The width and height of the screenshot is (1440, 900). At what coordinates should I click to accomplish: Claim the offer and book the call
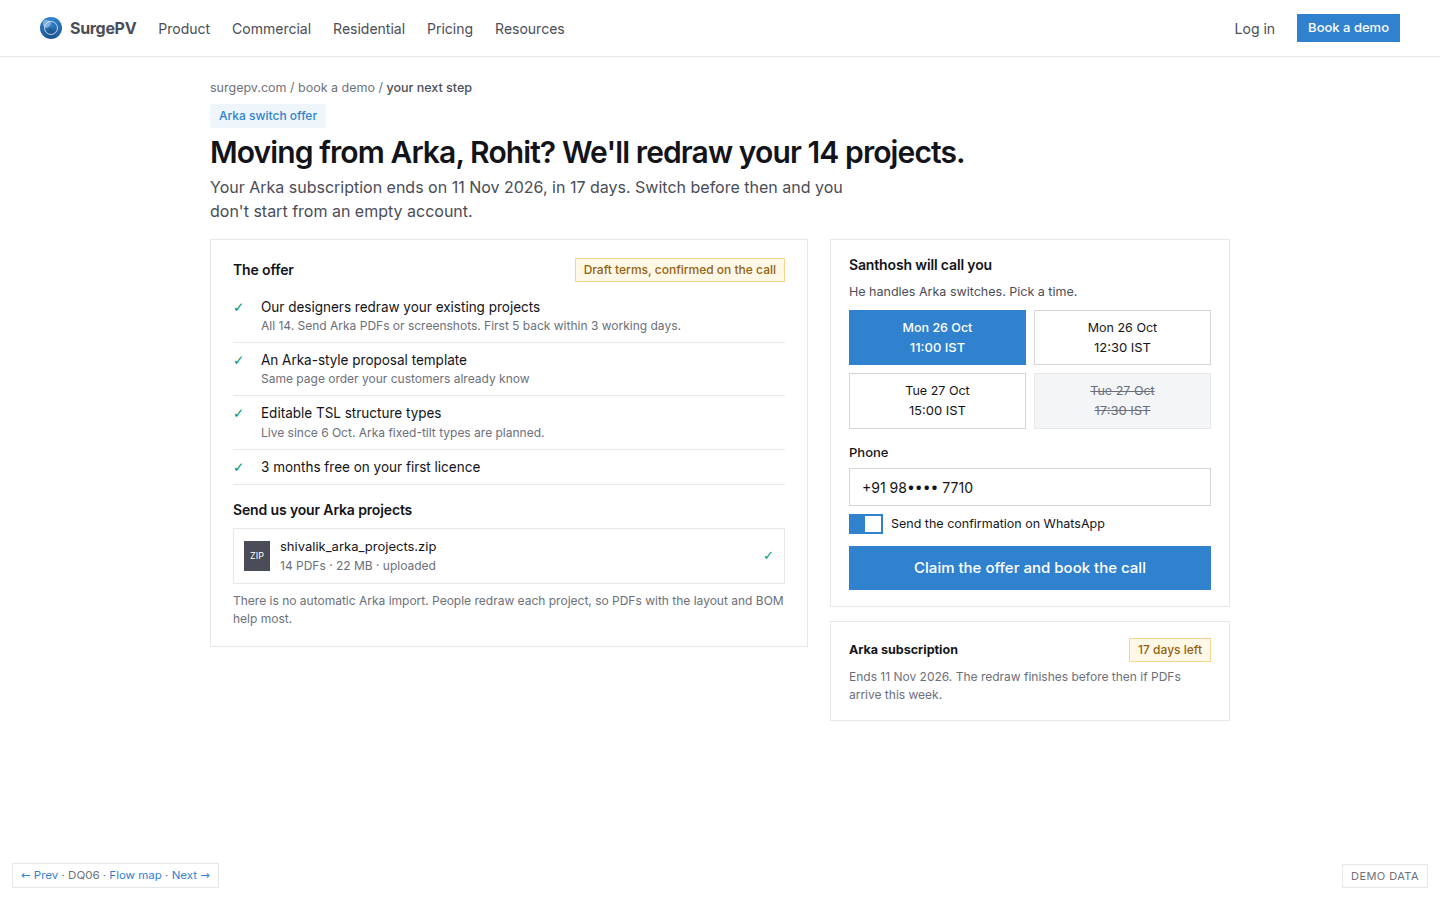click(x=1030, y=568)
